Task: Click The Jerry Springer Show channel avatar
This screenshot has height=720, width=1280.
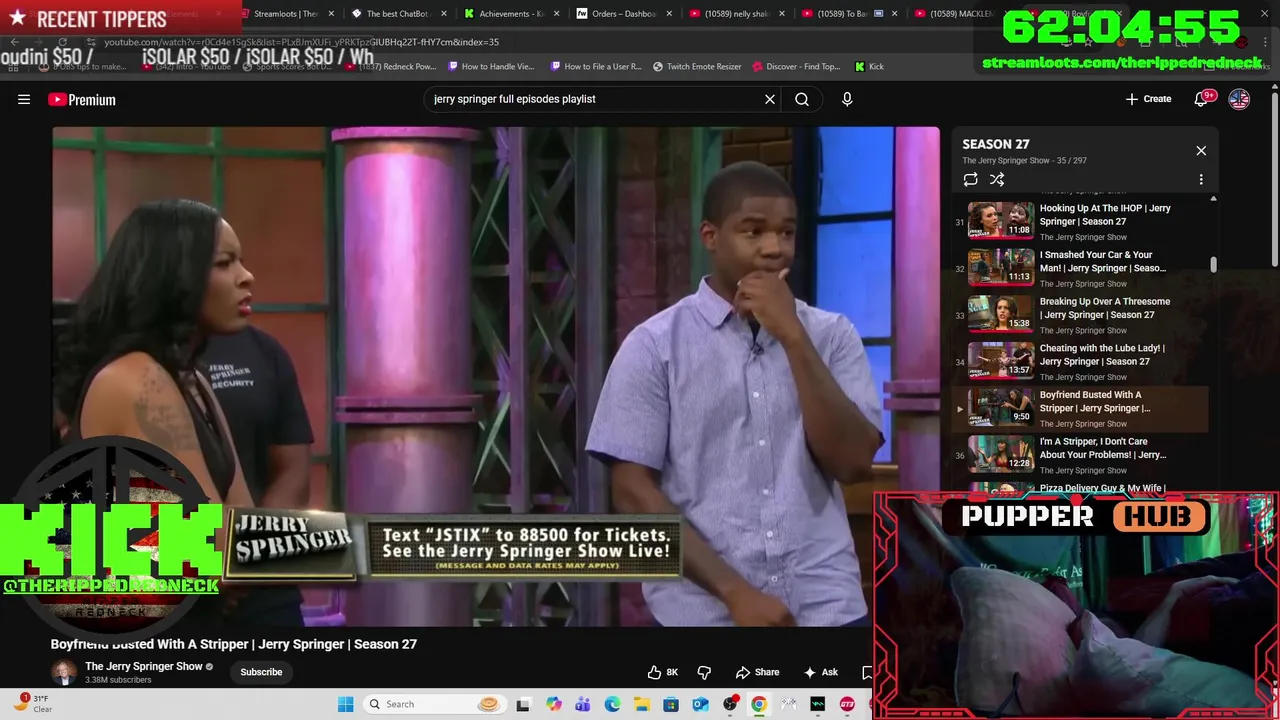Action: 64,672
